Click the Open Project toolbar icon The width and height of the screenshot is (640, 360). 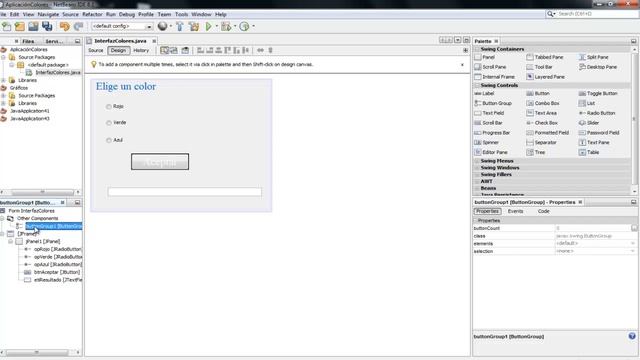point(33,27)
